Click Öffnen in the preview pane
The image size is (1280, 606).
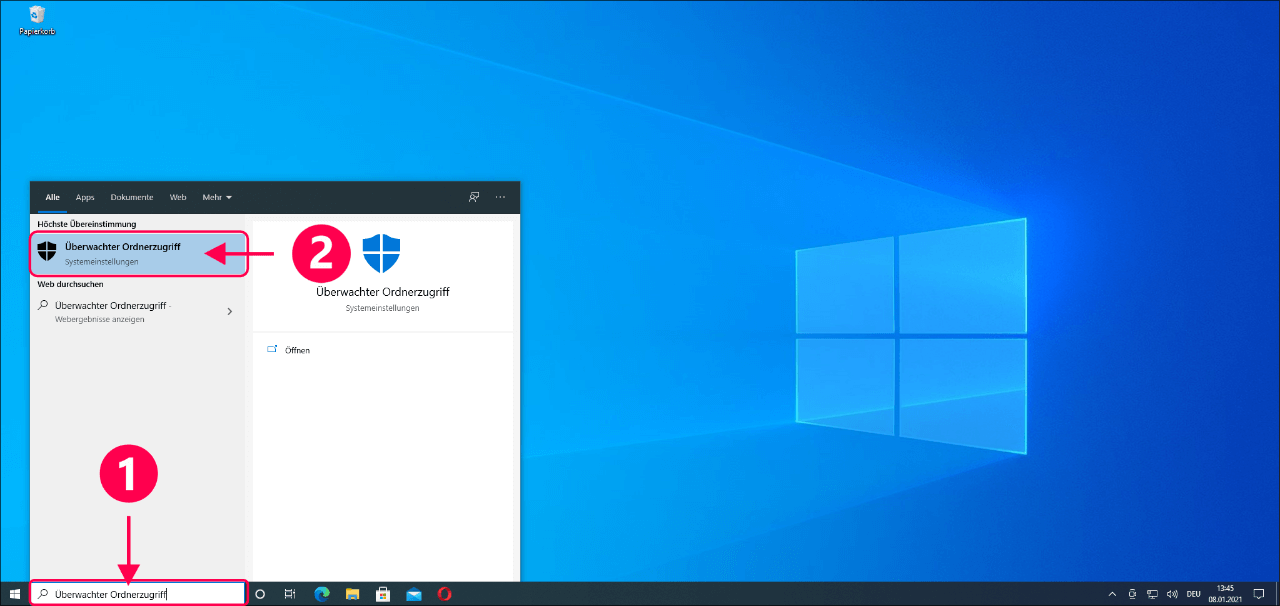pyautogui.click(x=297, y=350)
